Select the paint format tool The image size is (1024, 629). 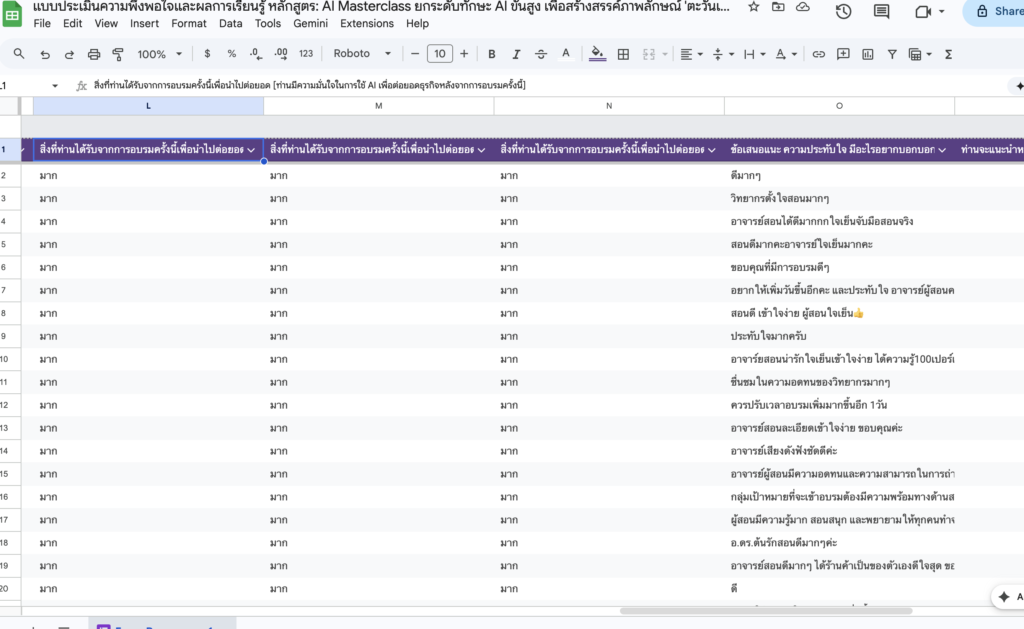click(x=117, y=54)
